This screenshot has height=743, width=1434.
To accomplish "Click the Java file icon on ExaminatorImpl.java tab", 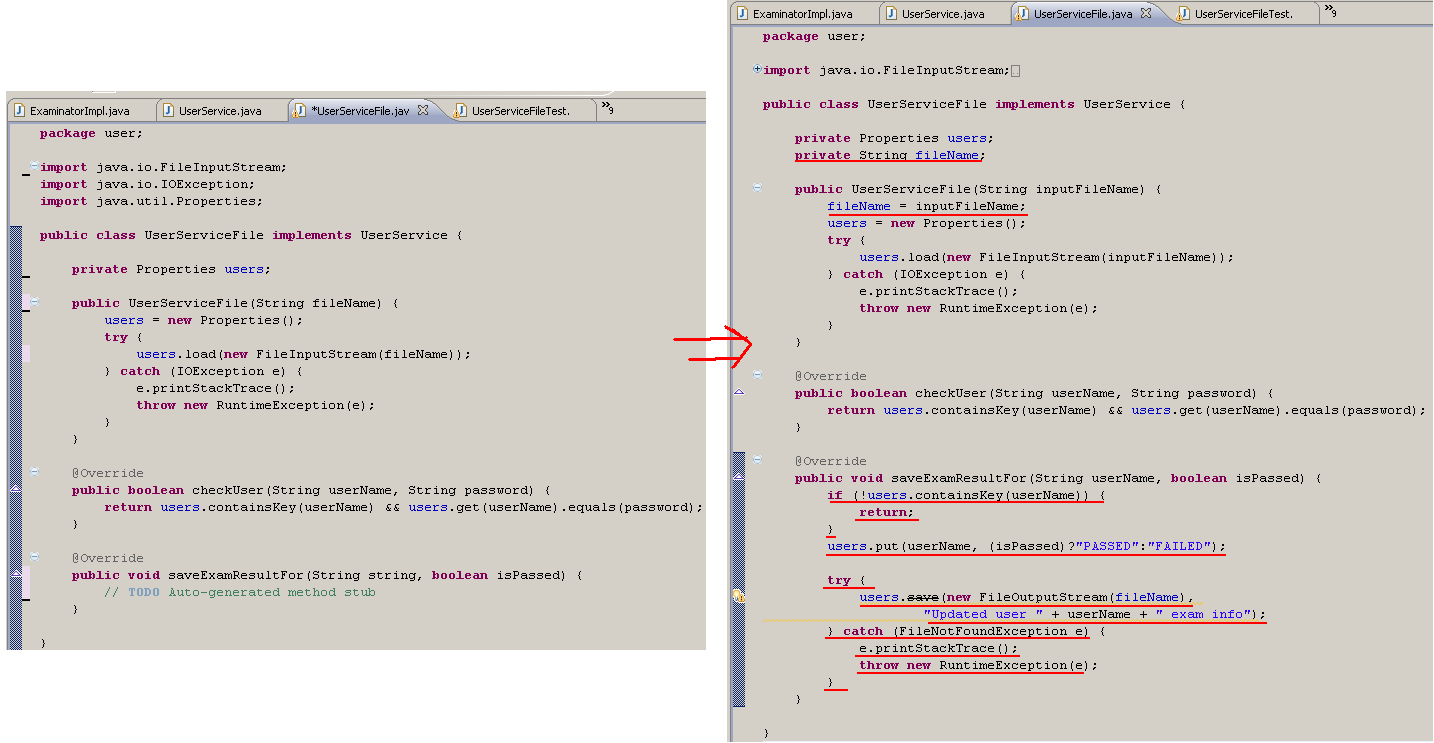I will 743,13.
